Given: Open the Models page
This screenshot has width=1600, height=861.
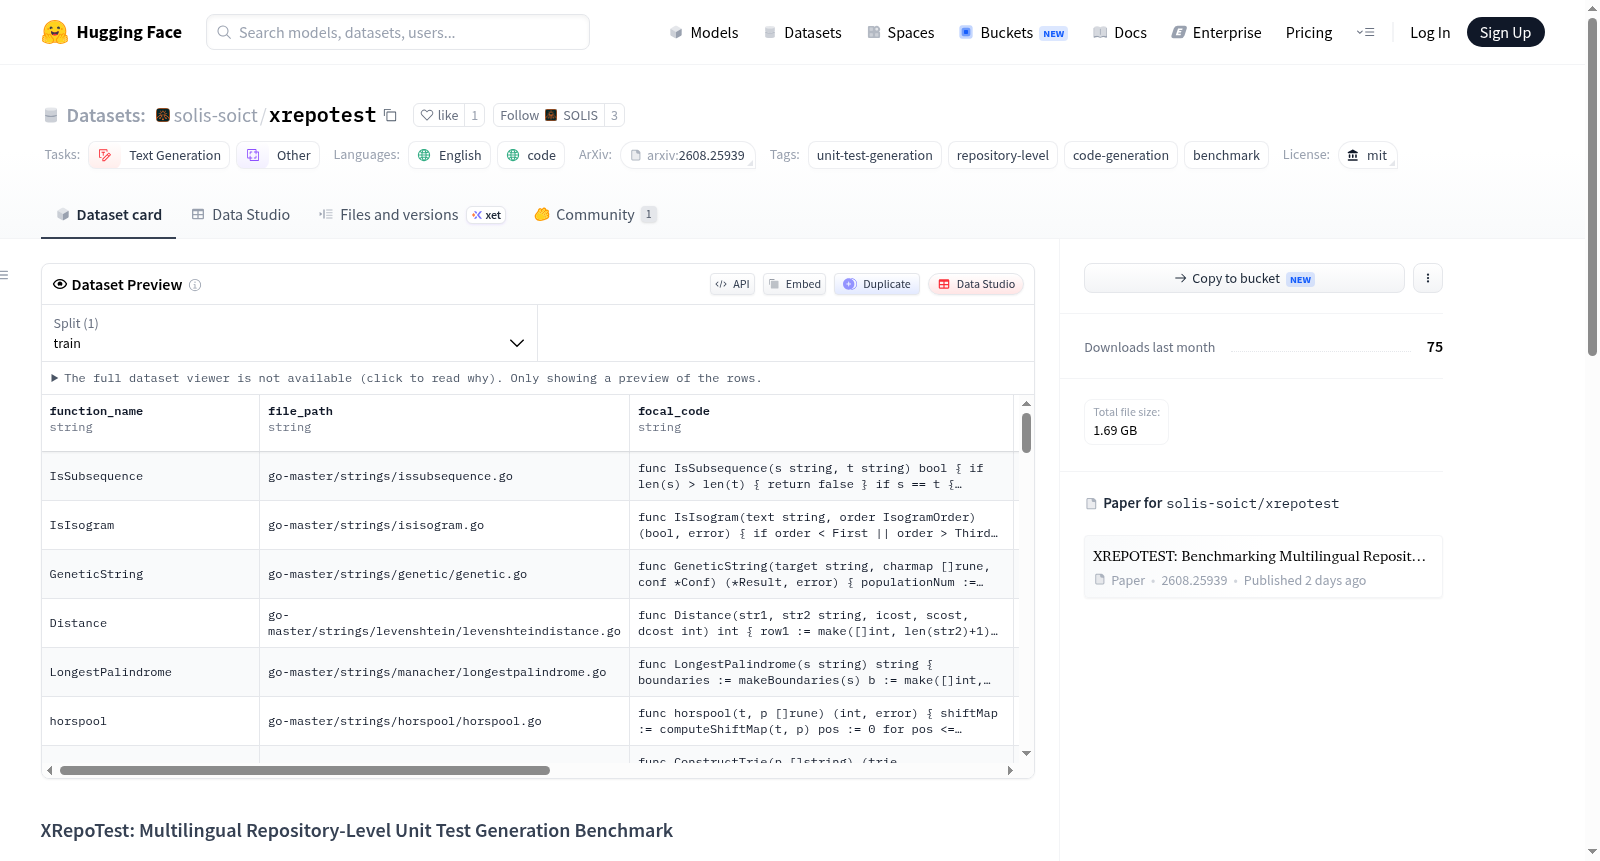Looking at the screenshot, I should pyautogui.click(x=704, y=32).
